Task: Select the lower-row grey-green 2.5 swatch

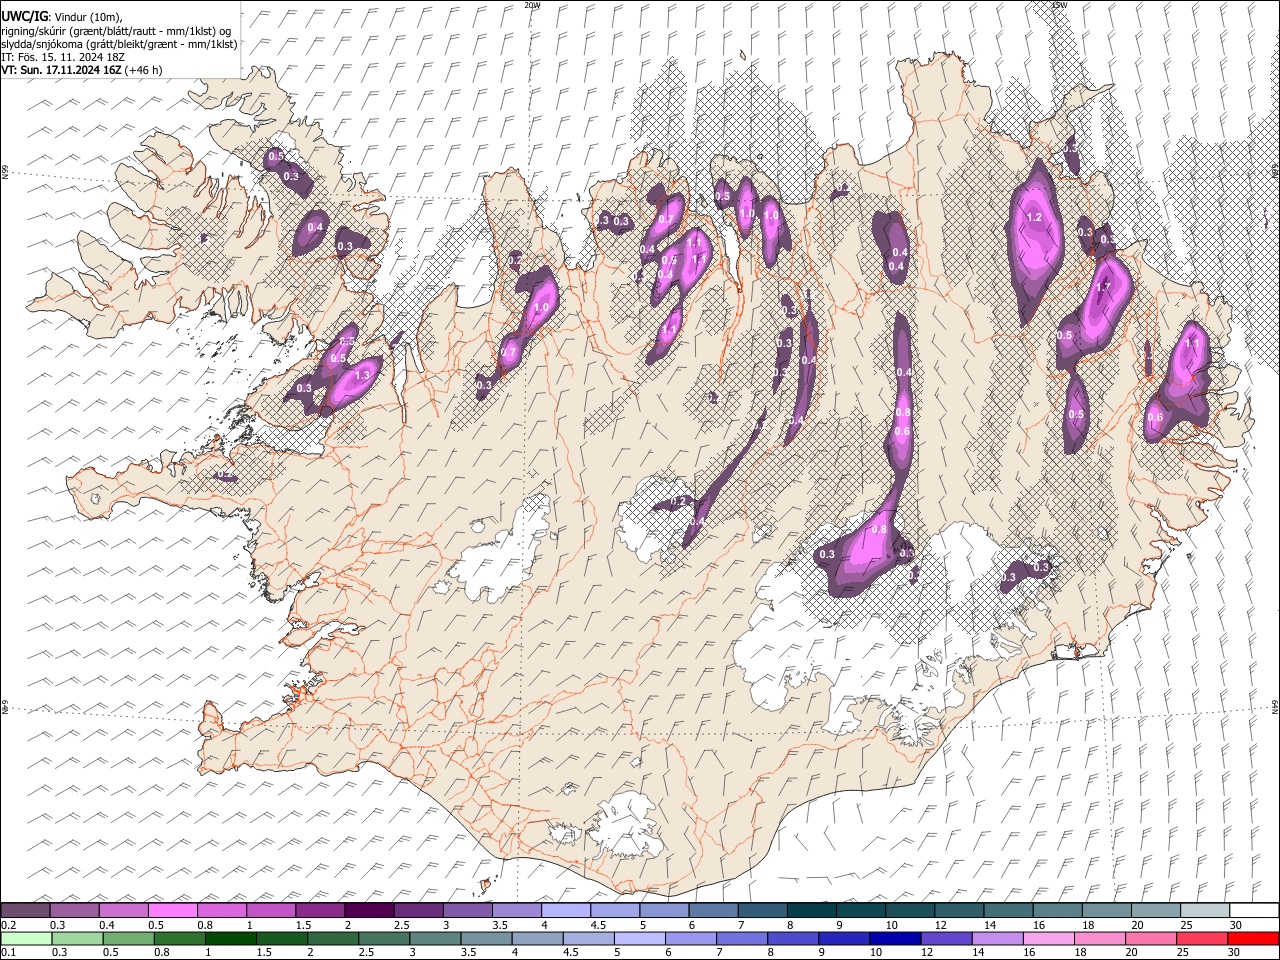Action: (x=384, y=938)
